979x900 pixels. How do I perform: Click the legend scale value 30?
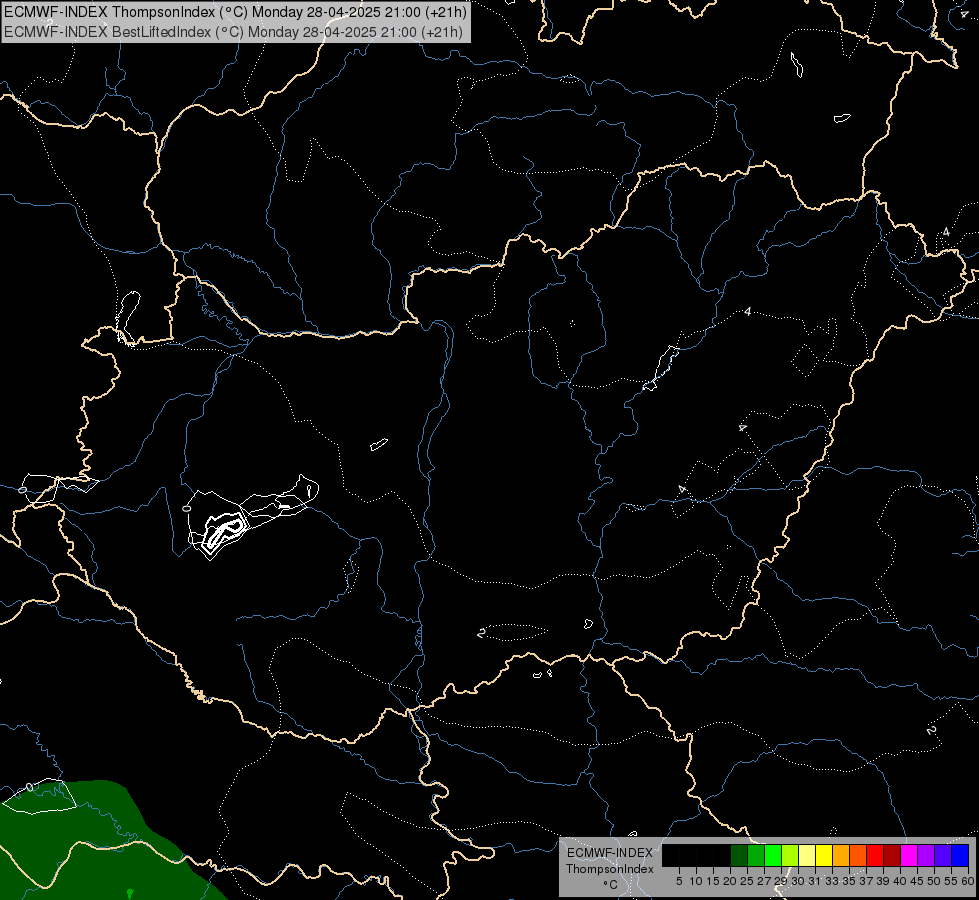pyautogui.click(x=798, y=881)
